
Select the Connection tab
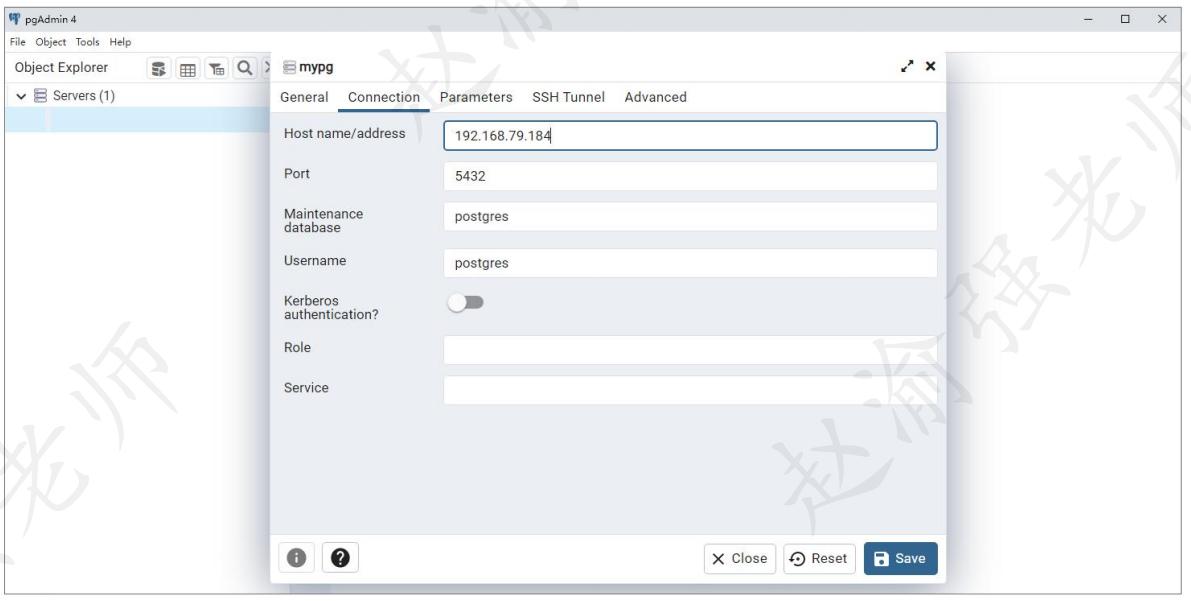384,97
